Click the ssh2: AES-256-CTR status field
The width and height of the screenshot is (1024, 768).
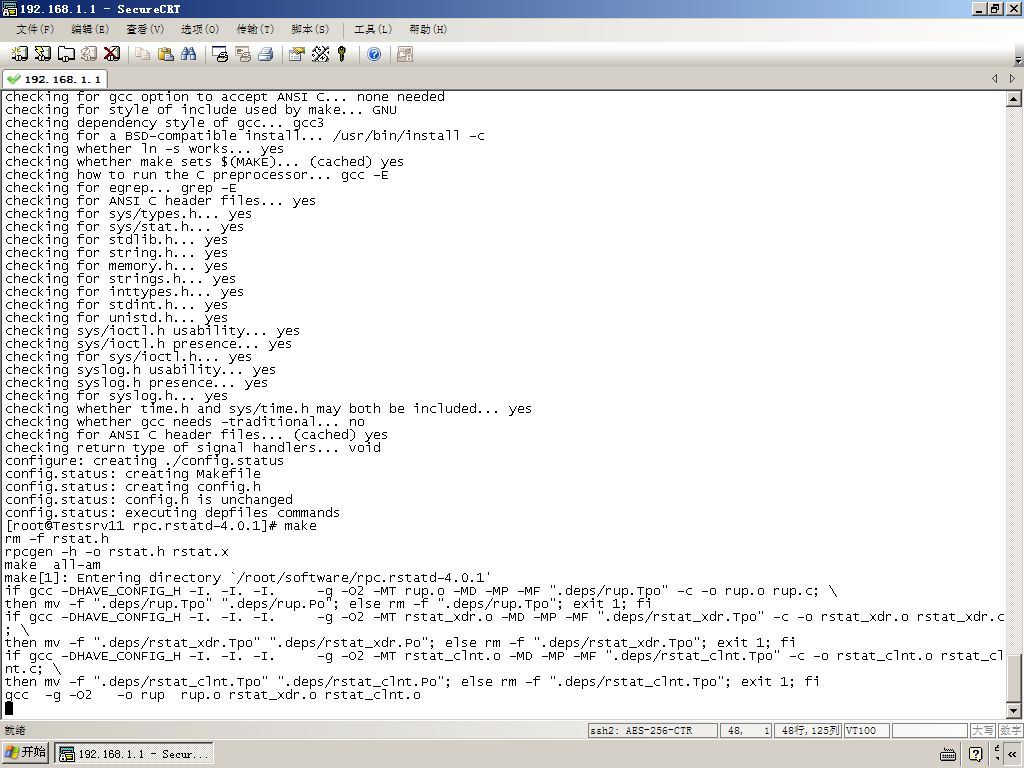click(652, 730)
